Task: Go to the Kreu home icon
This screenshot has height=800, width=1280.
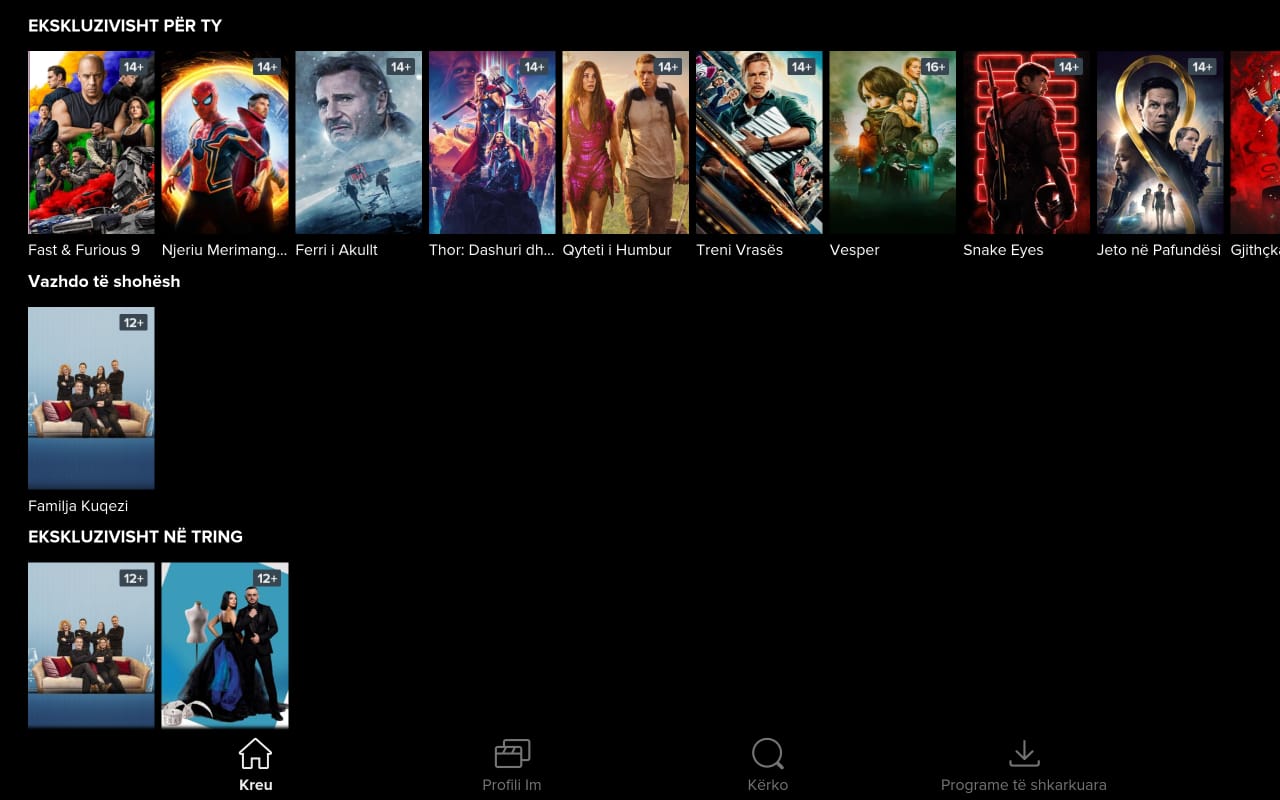Action: [x=255, y=754]
